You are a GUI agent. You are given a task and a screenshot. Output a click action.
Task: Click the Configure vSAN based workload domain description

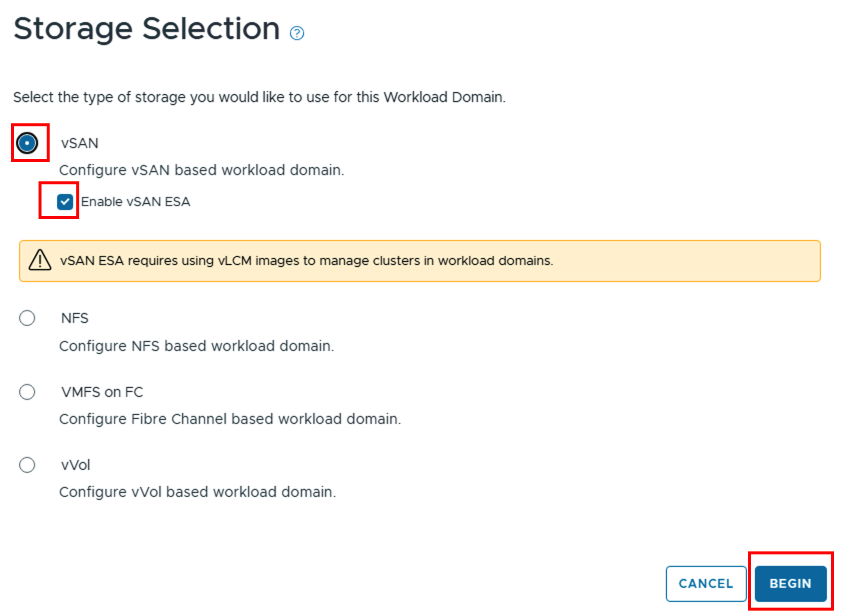[x=202, y=170]
